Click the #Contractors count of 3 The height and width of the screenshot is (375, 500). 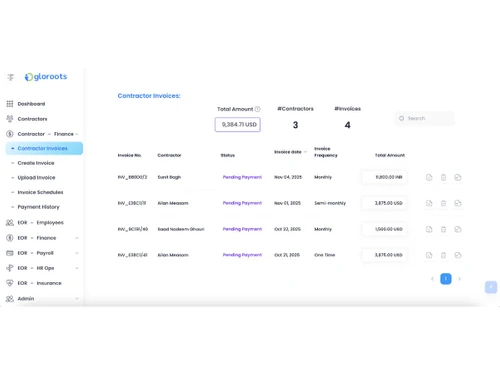point(295,125)
